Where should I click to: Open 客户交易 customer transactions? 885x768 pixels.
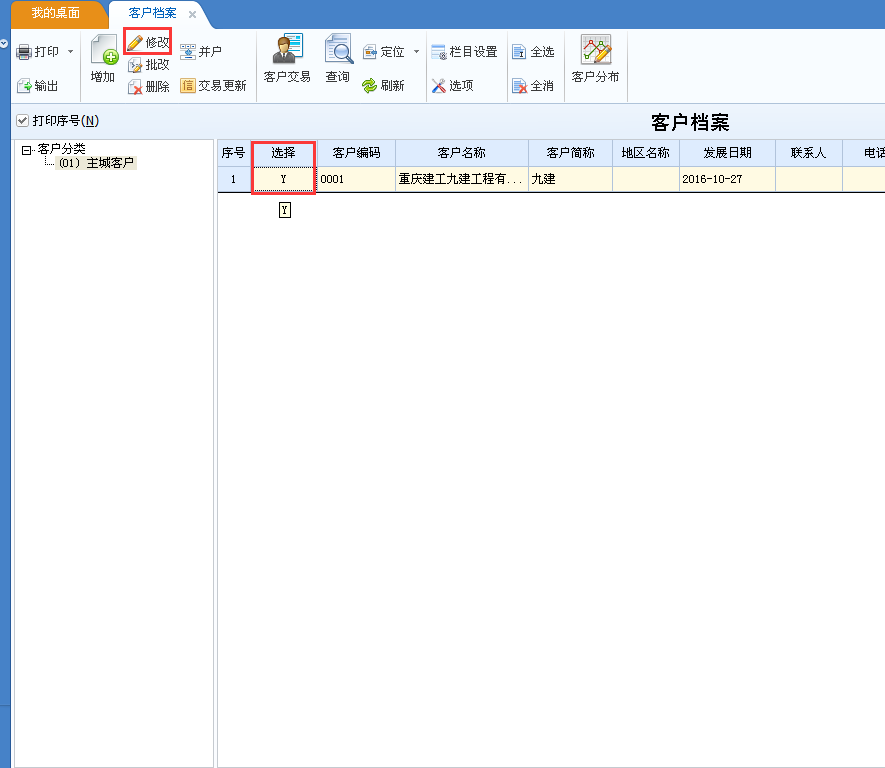(x=287, y=50)
